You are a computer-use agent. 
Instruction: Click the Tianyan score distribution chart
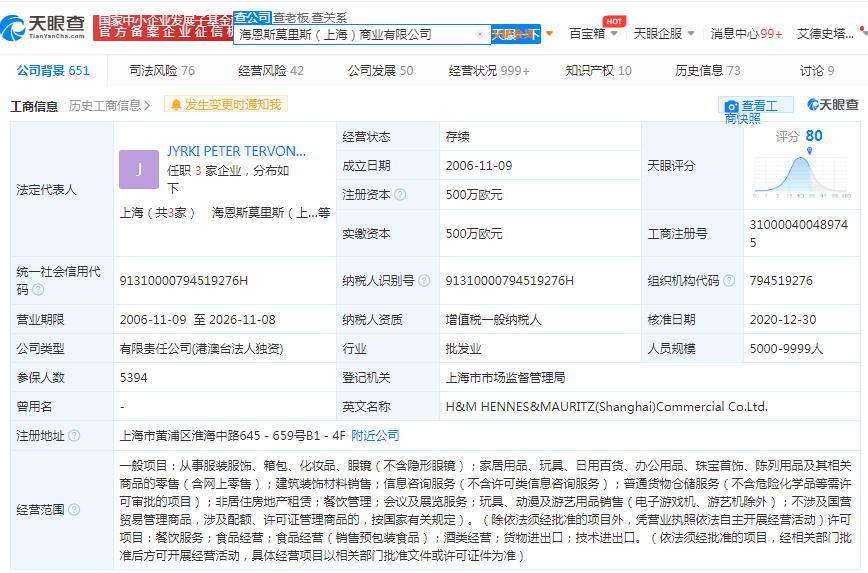click(802, 175)
